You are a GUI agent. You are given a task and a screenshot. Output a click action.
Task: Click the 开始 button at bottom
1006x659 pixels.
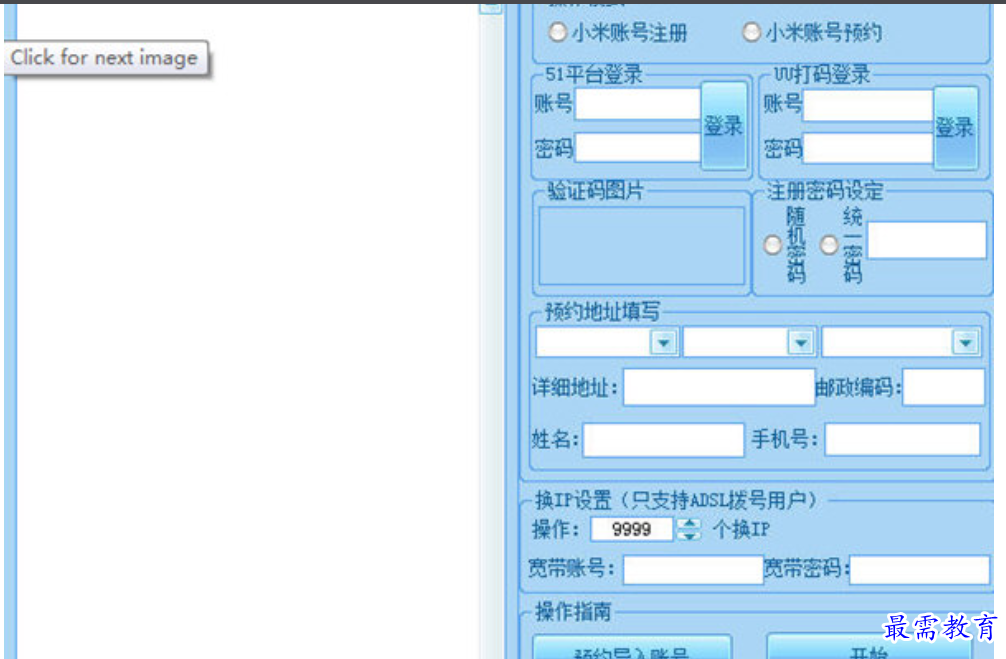point(869,647)
